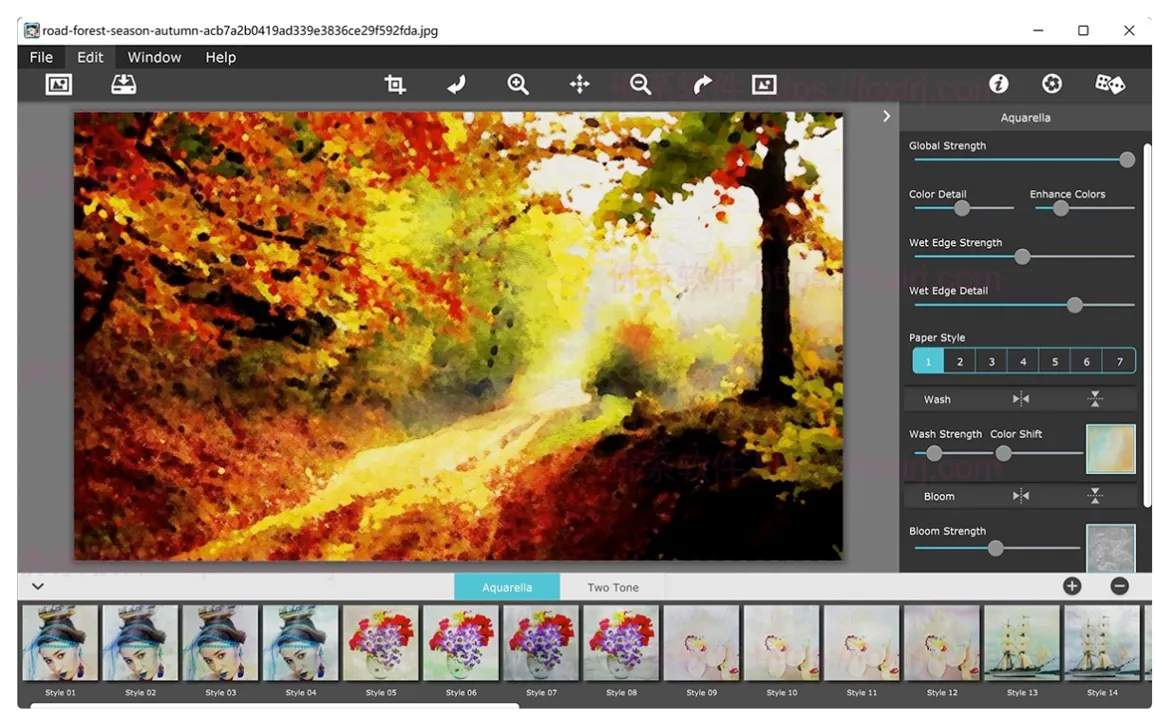Apply the Style 13 preset
Screen dimensions: 1155x720
(x=1022, y=643)
